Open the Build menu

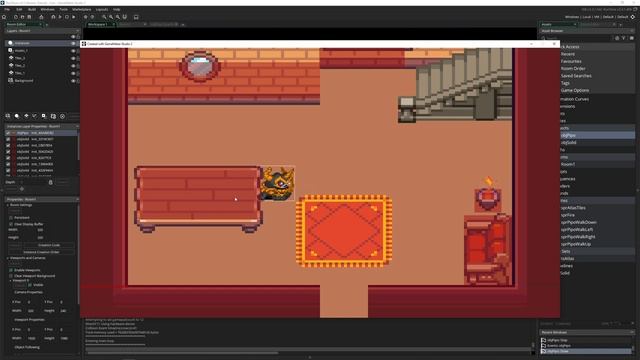(x=31, y=9)
